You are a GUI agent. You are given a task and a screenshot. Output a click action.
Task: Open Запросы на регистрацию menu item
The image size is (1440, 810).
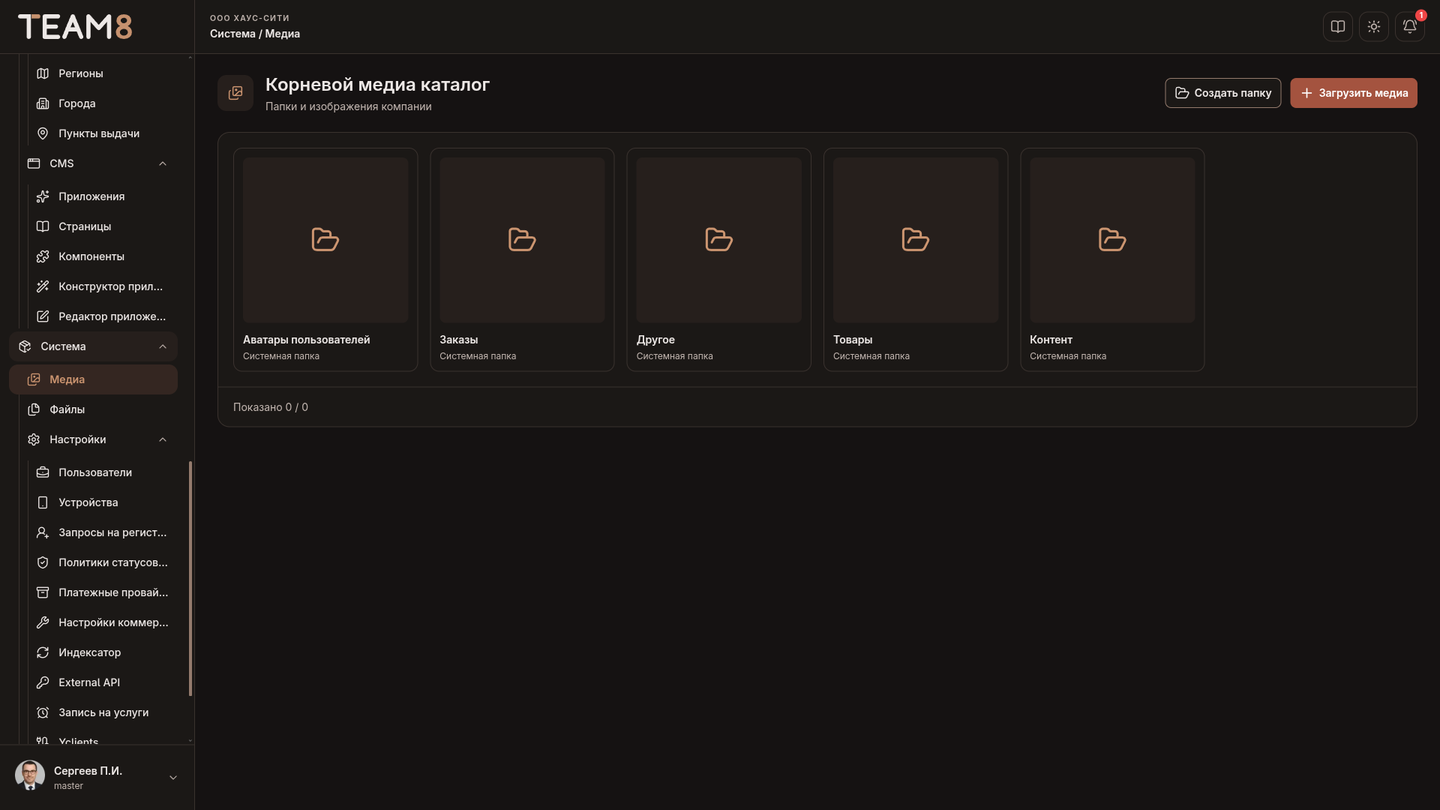click(x=103, y=532)
